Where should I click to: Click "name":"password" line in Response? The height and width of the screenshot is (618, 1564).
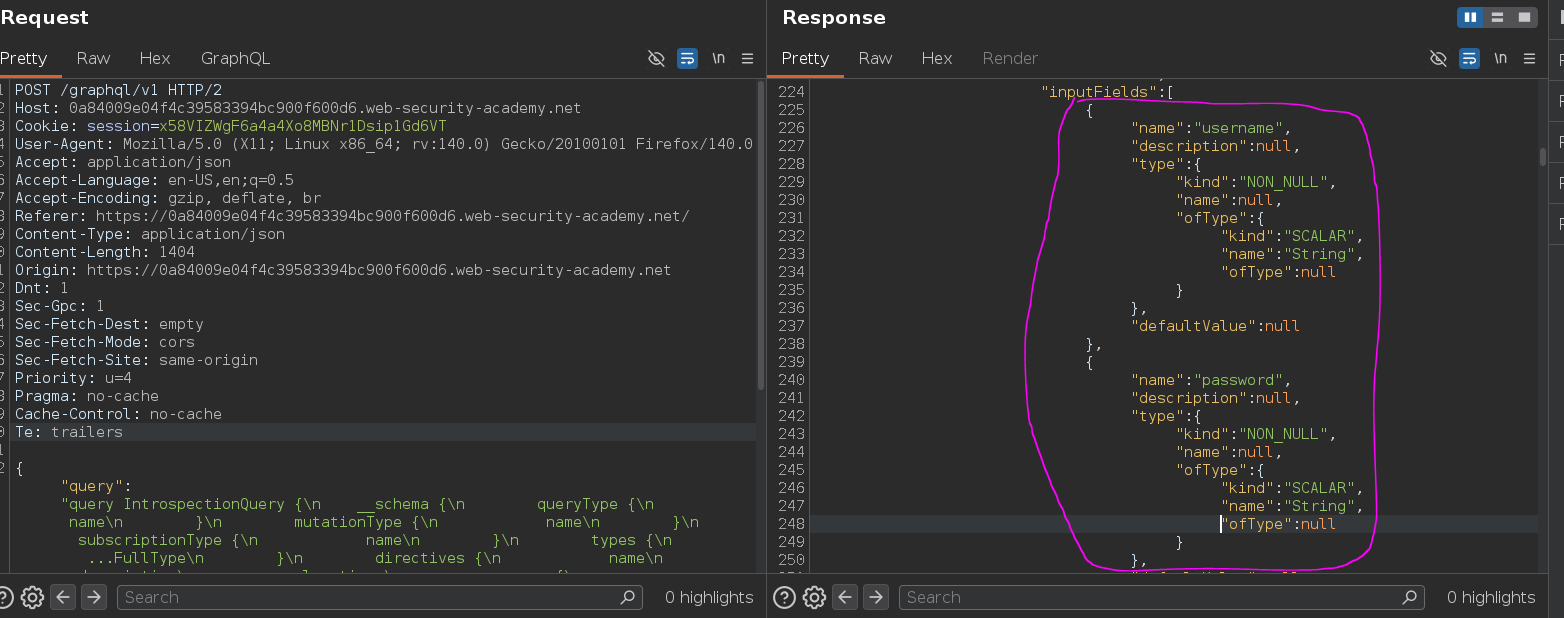tap(1211, 380)
